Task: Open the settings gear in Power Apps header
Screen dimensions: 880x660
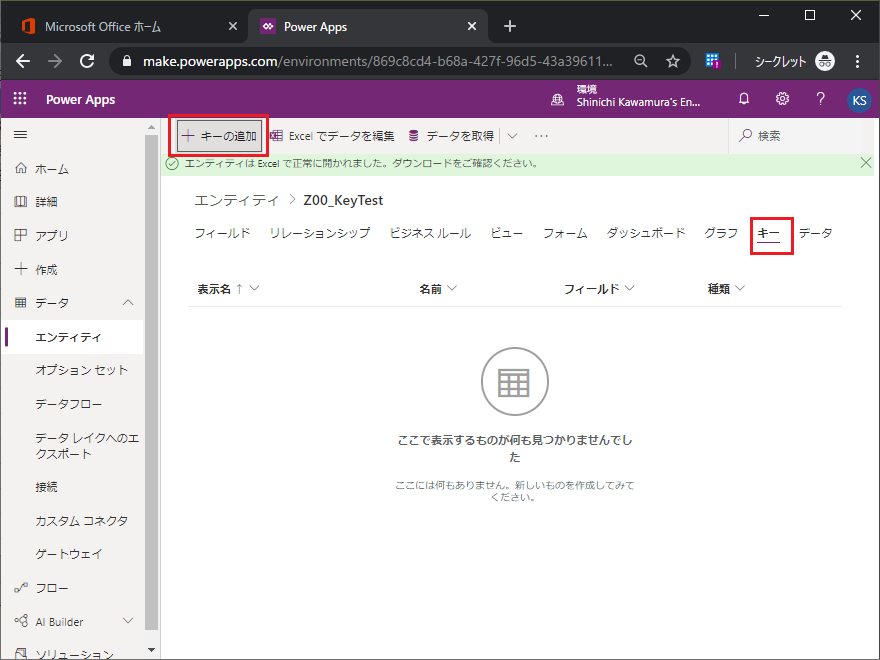Action: (x=782, y=99)
